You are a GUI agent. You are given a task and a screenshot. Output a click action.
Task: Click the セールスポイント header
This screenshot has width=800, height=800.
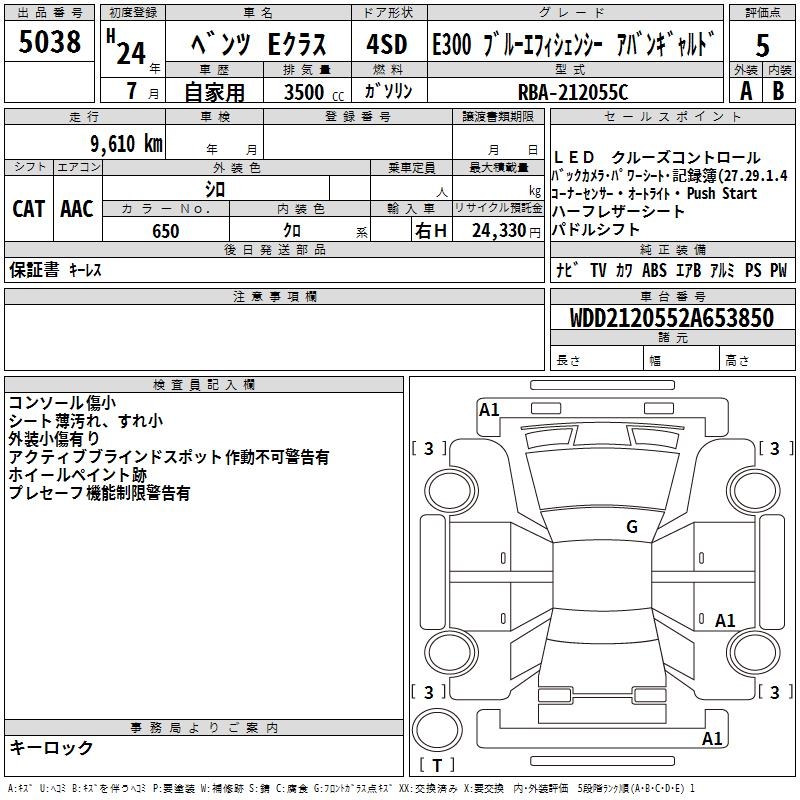(672, 117)
